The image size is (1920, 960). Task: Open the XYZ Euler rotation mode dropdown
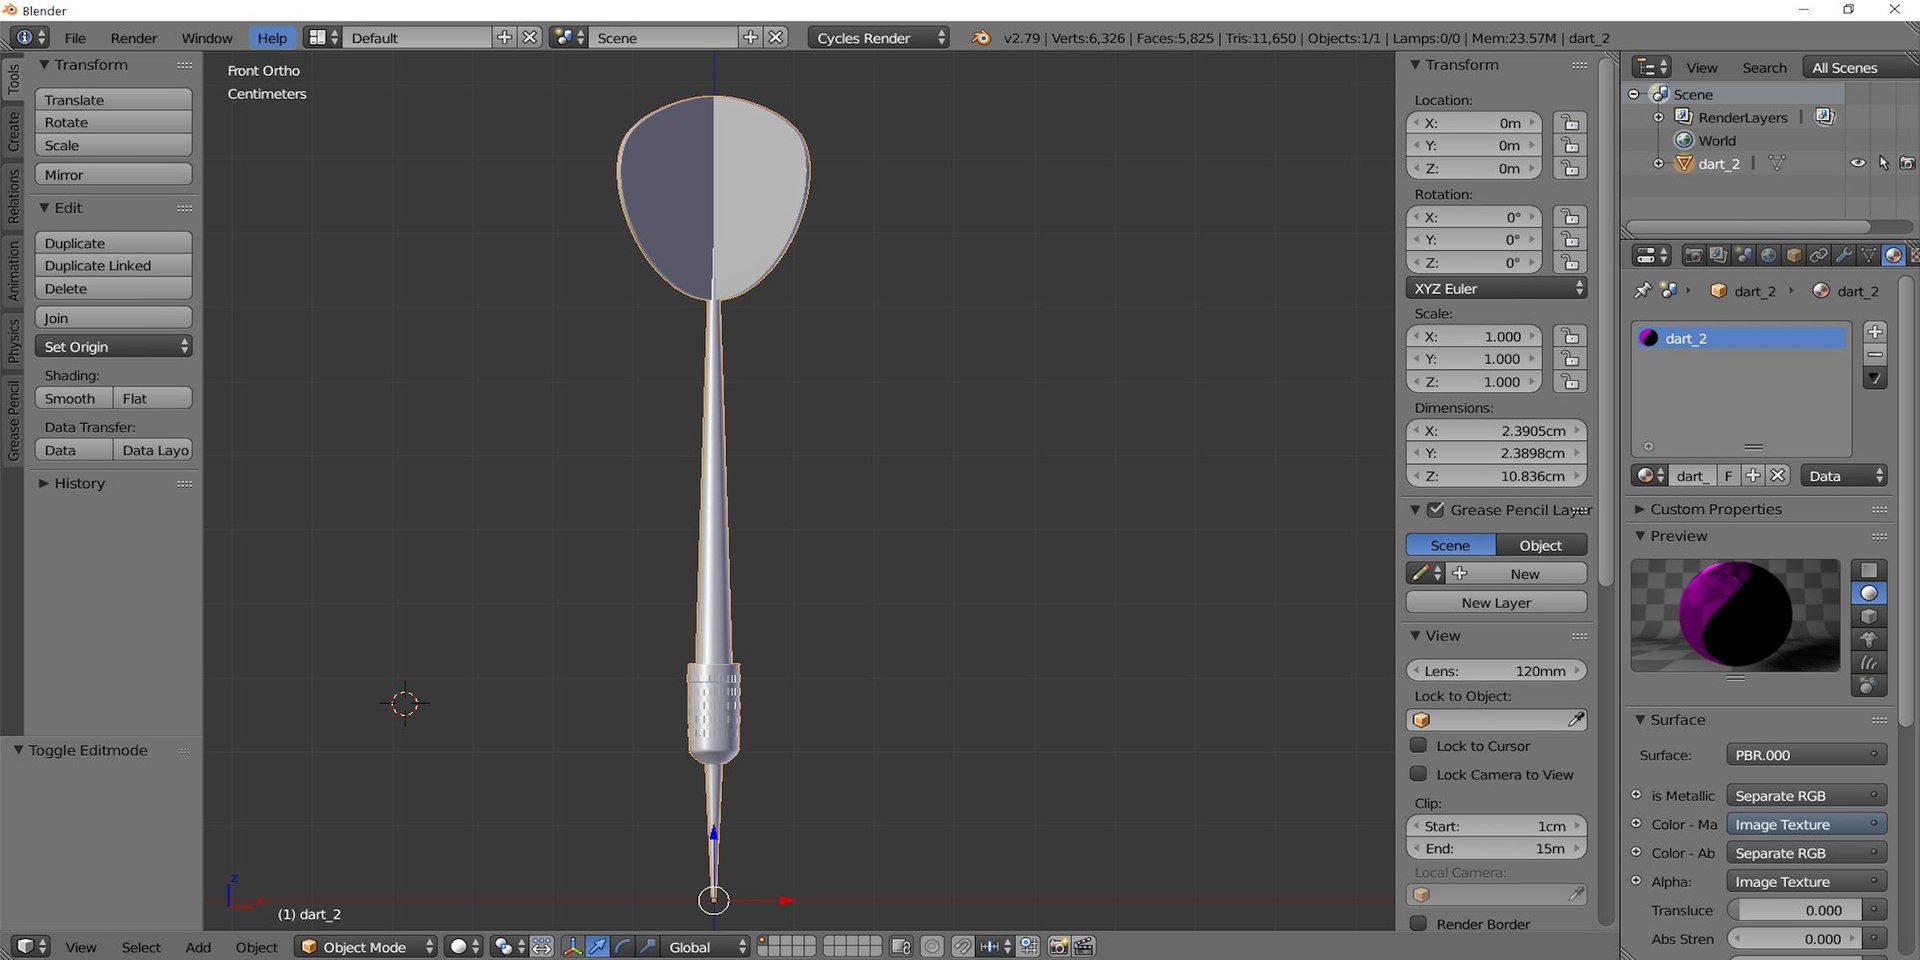(x=1496, y=288)
